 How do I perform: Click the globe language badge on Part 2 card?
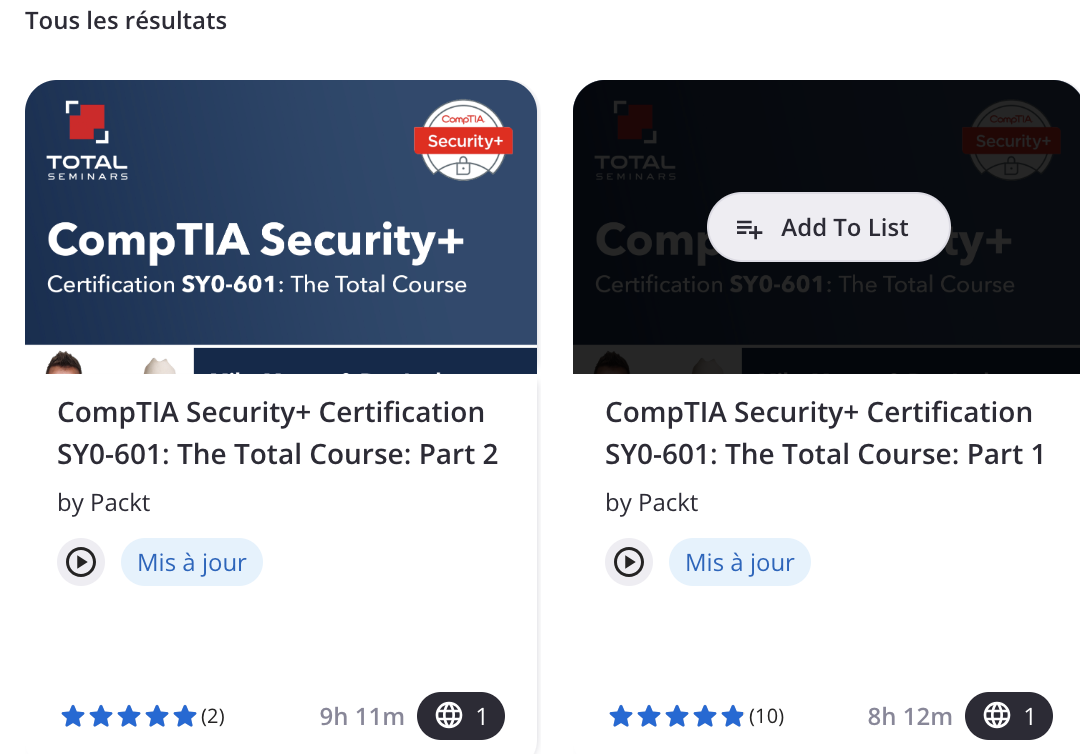click(x=461, y=716)
